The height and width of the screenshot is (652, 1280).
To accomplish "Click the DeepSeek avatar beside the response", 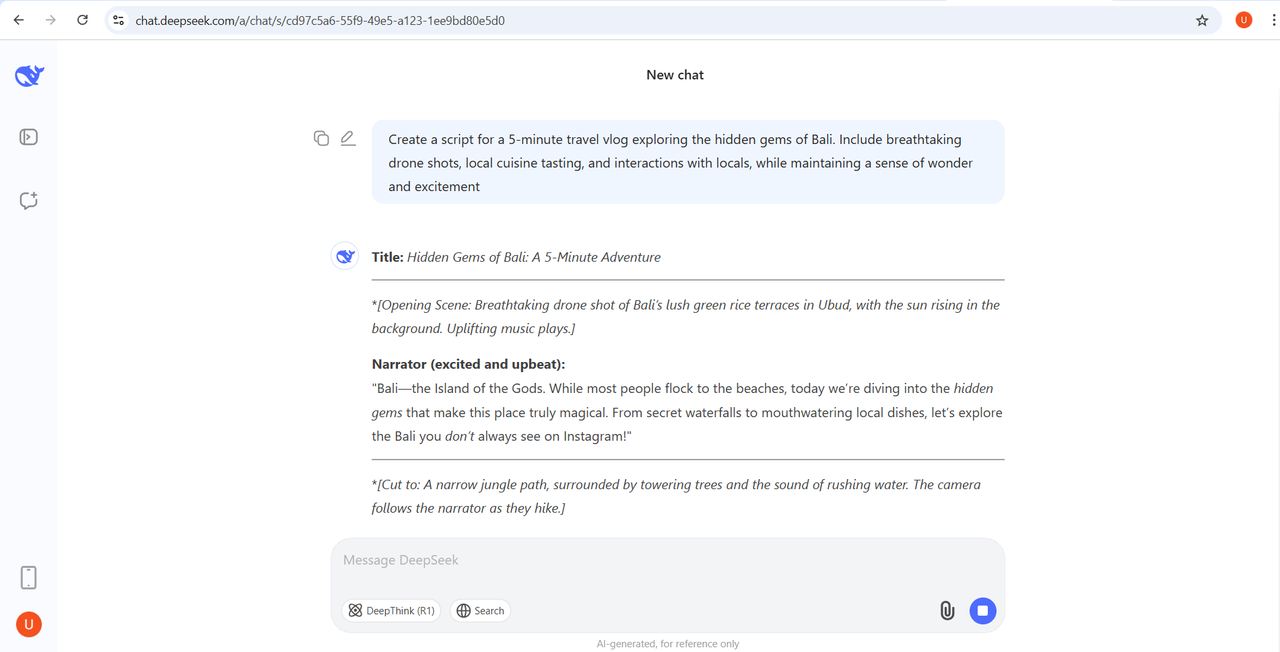I will point(345,256).
